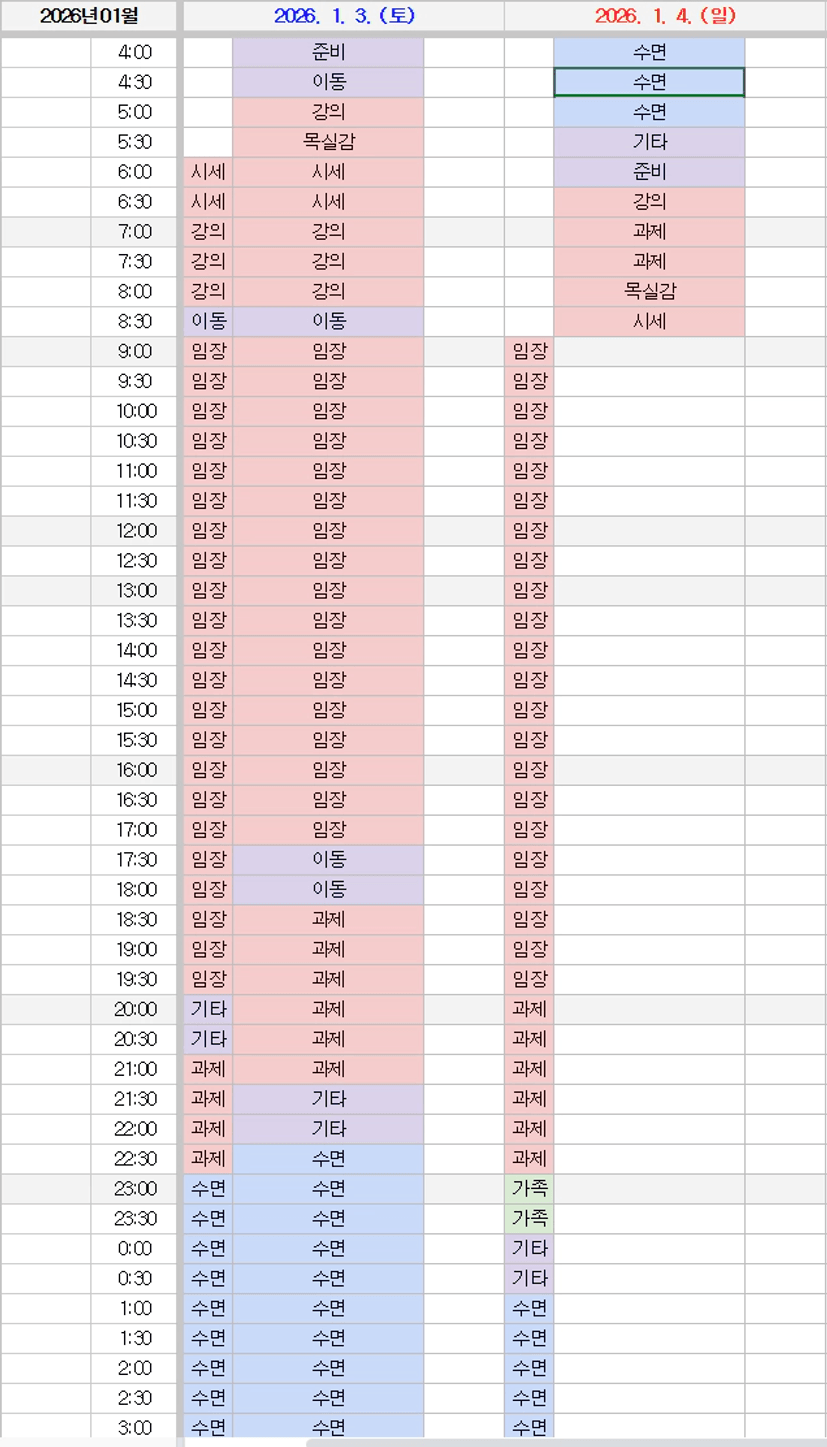Viewport: 827px width, 1447px height.
Task: Click Sunday's 시세 cell at 8:30
Action: tap(649, 322)
